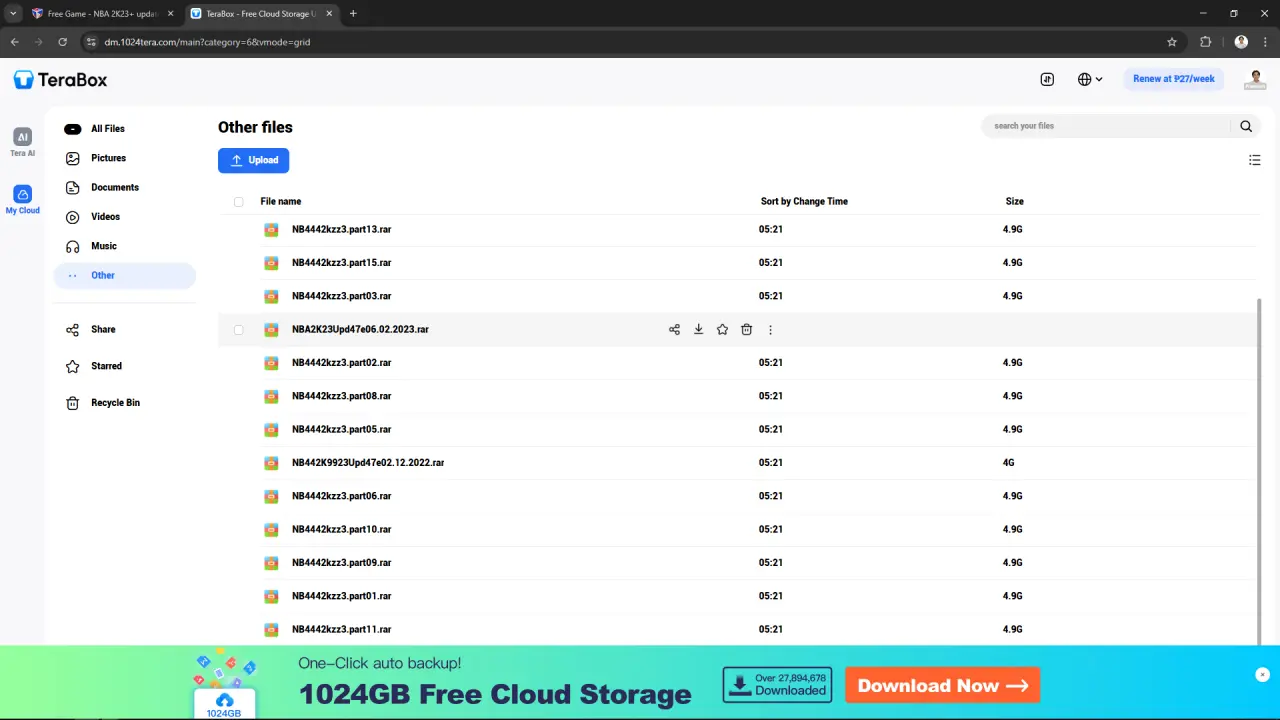Delete the NBA2K23Upd47e06.02.2023.rar file
This screenshot has width=1280, height=720.
[746, 329]
